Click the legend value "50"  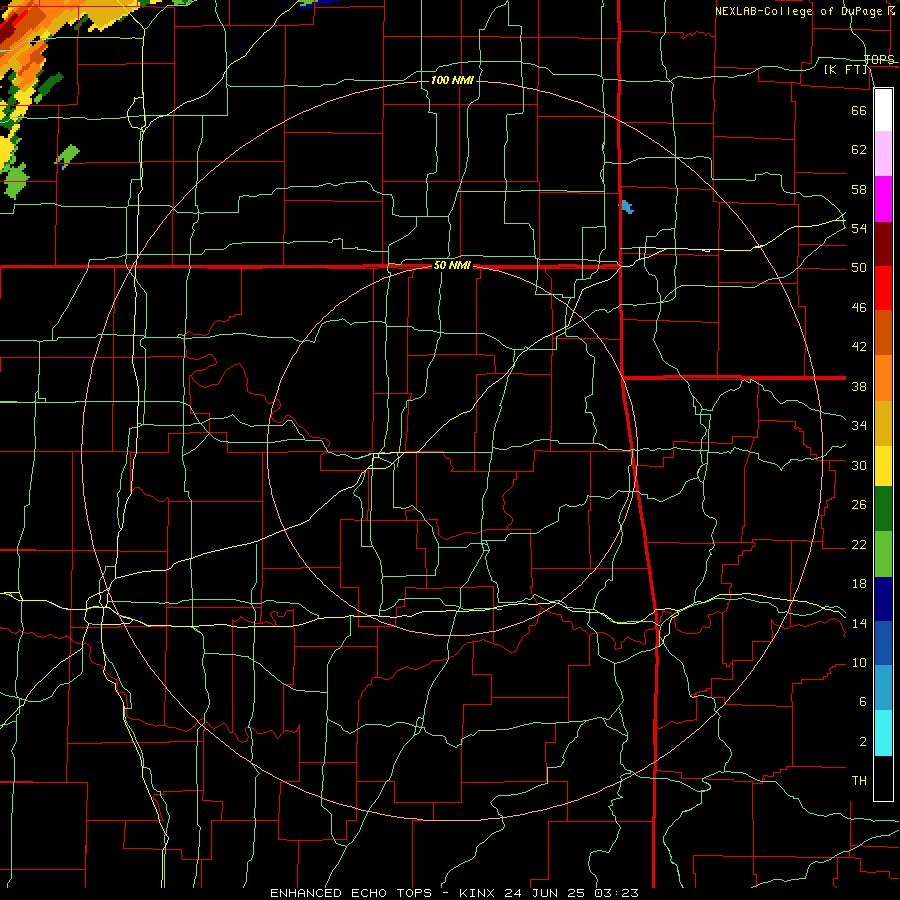click(859, 268)
